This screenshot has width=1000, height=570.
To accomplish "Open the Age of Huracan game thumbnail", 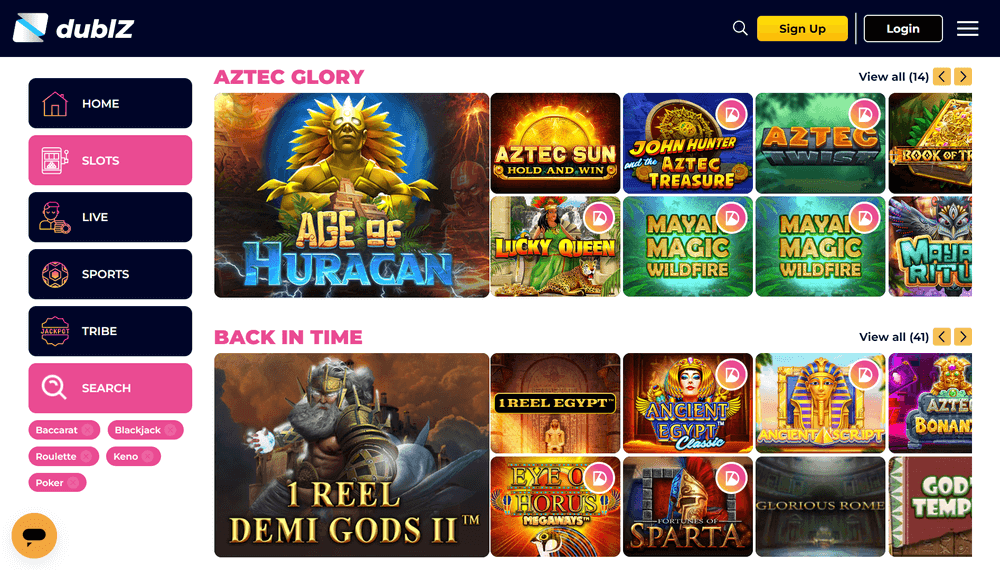I will click(x=351, y=195).
